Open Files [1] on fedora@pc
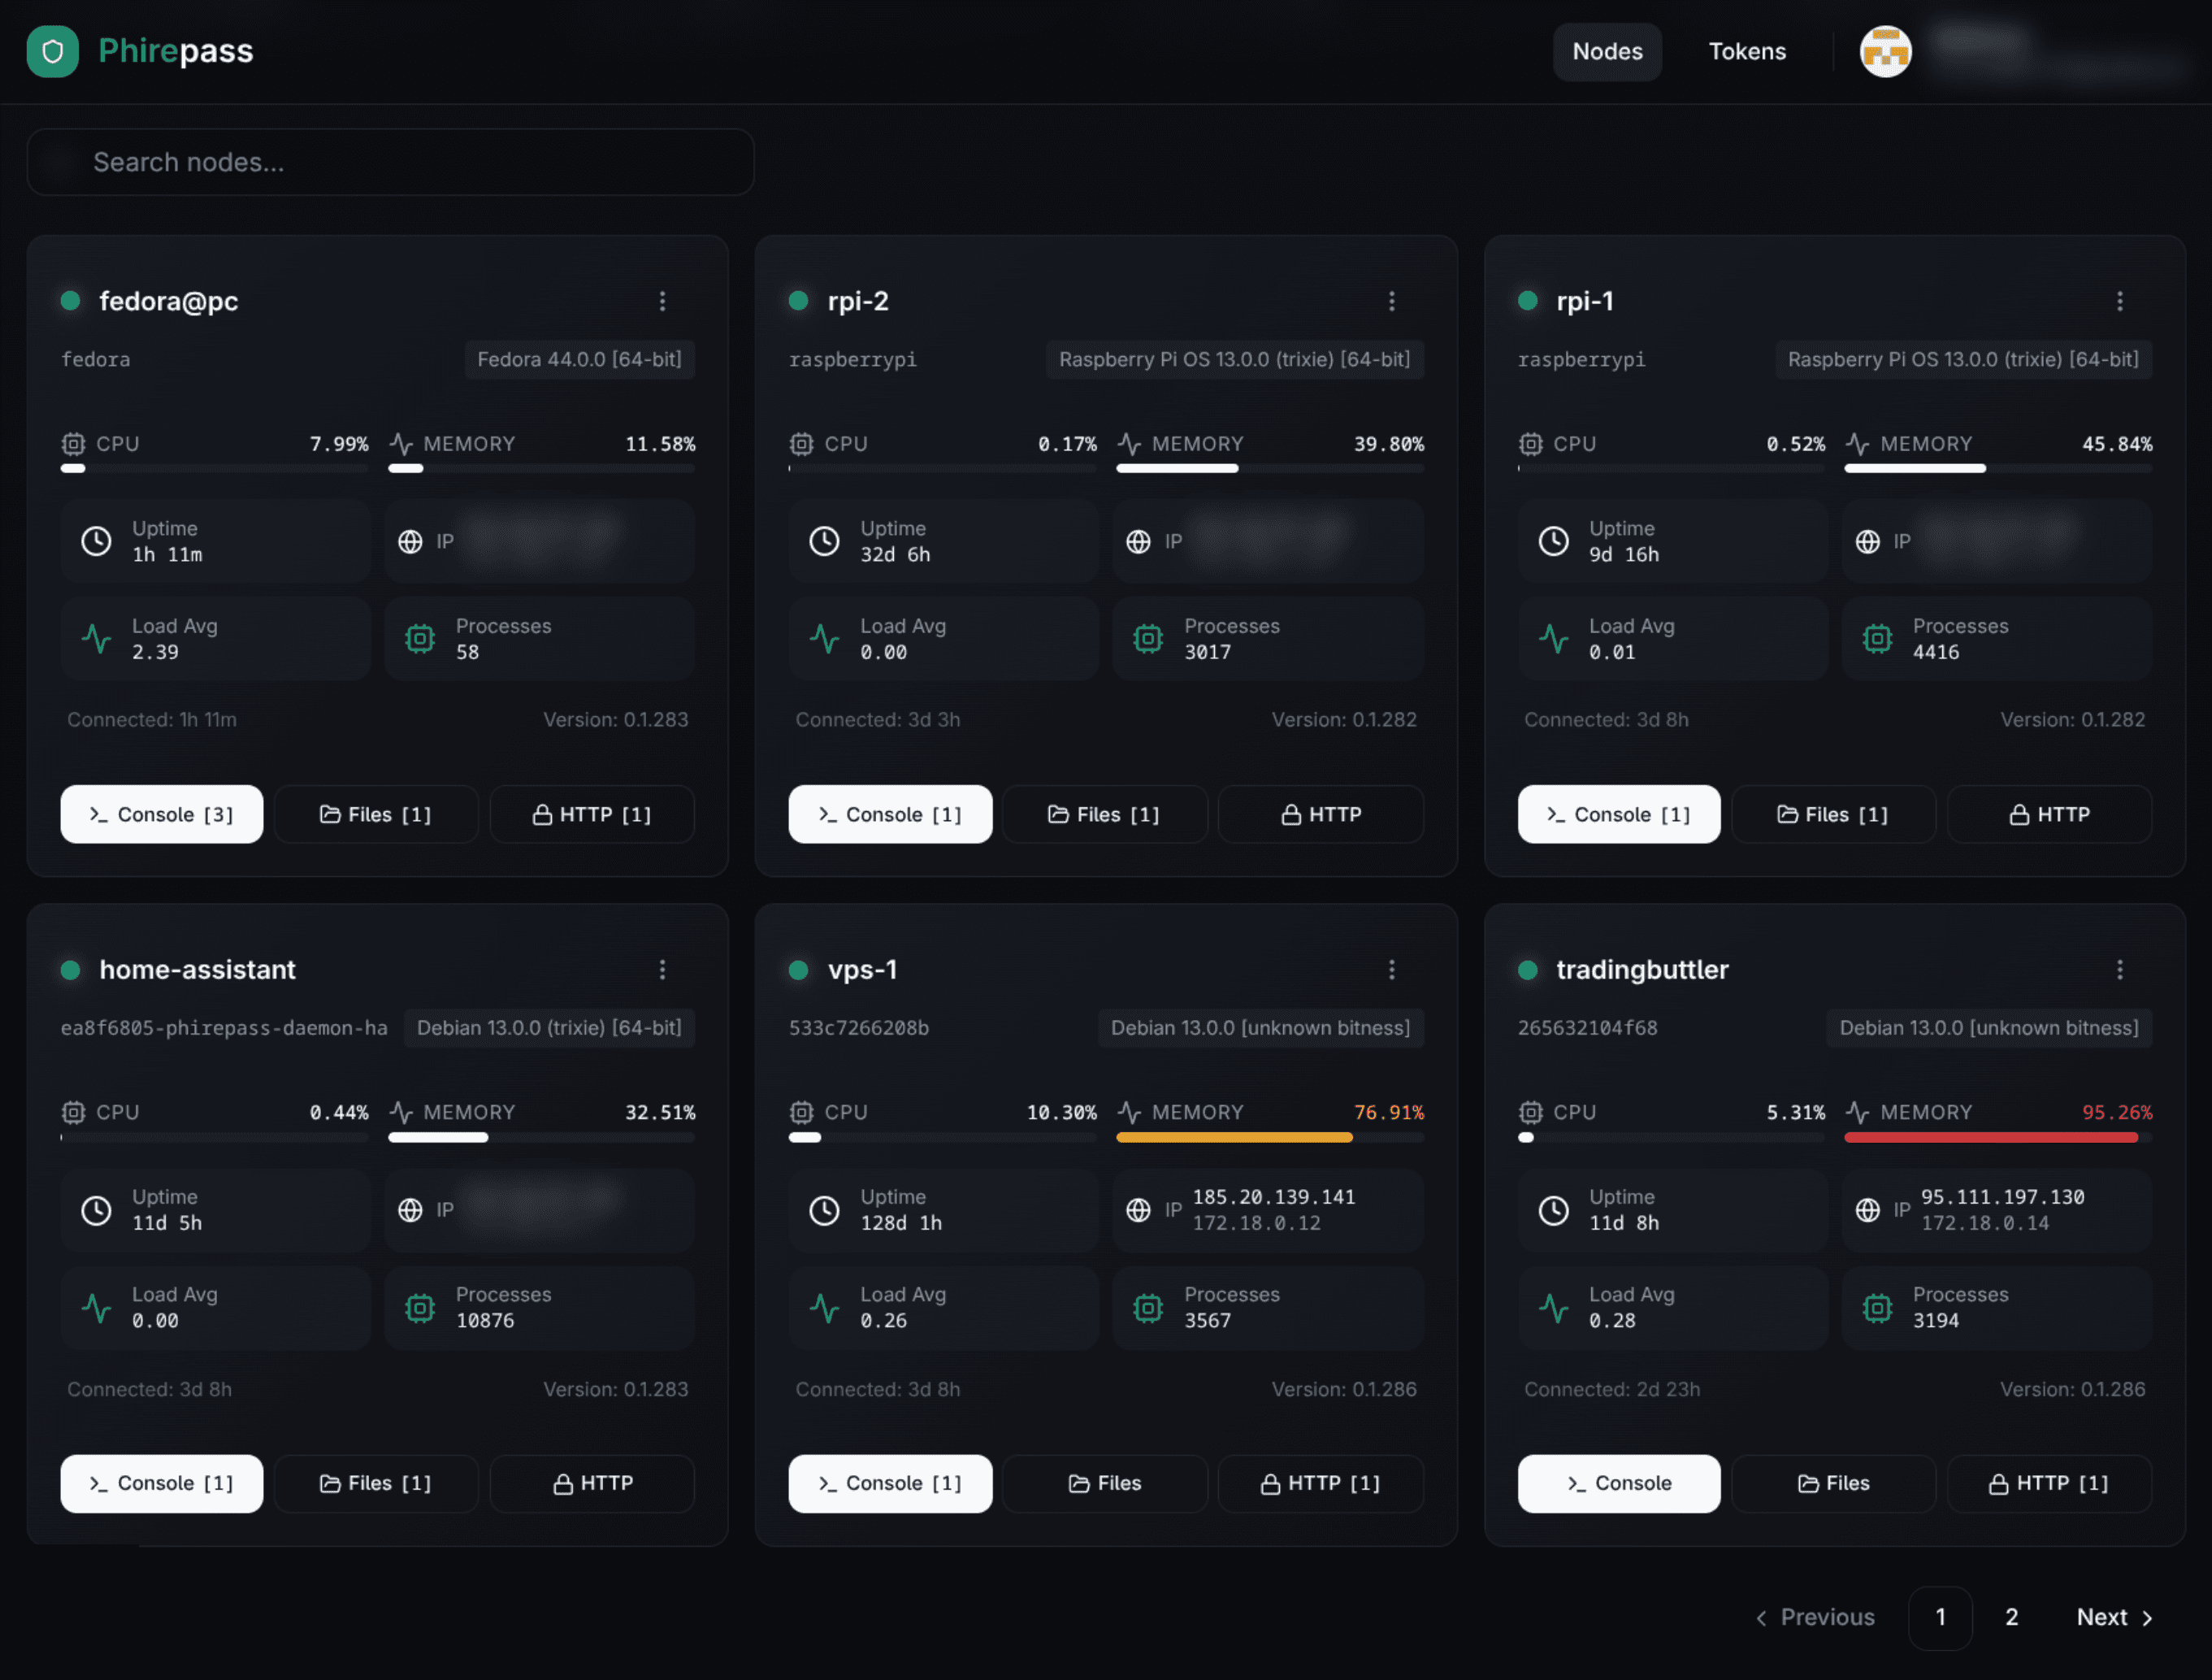2212x1680 pixels. [x=376, y=814]
